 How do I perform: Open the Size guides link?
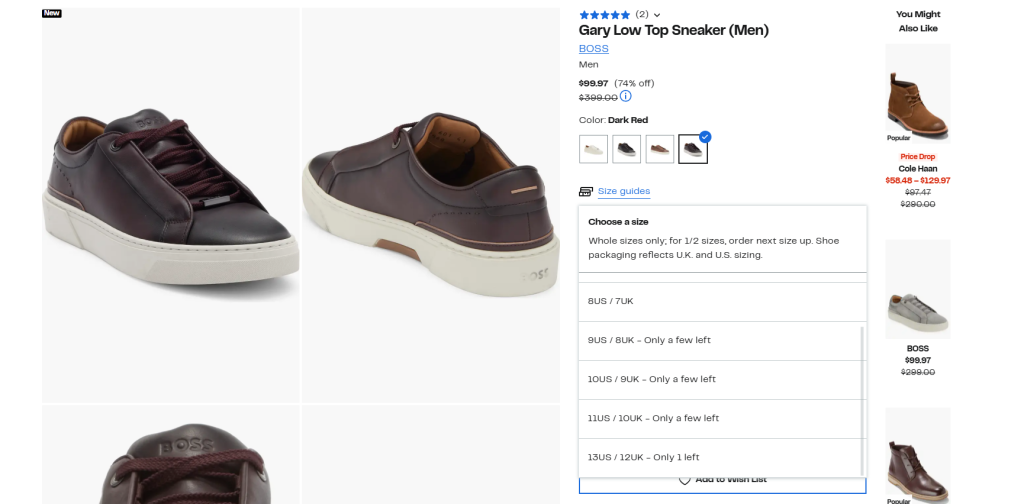click(x=624, y=191)
